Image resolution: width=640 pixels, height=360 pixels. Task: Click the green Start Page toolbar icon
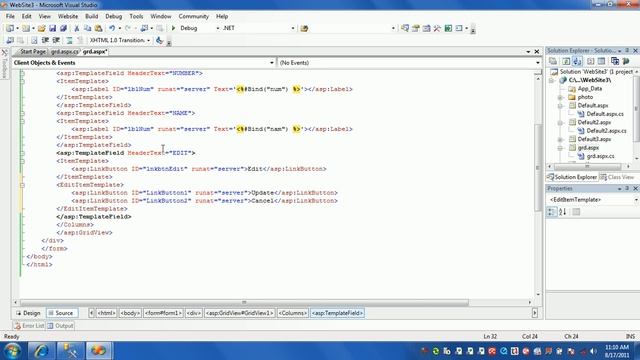coord(448,28)
